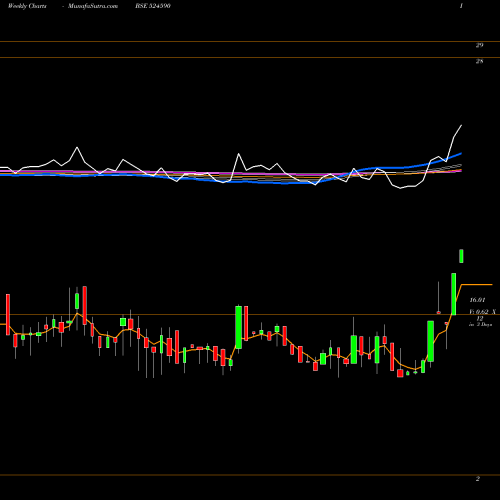Click the thick blue moving-average line's right end
Image resolution: width=500 pixels, height=500 pixels.
pyautogui.click(x=461, y=154)
